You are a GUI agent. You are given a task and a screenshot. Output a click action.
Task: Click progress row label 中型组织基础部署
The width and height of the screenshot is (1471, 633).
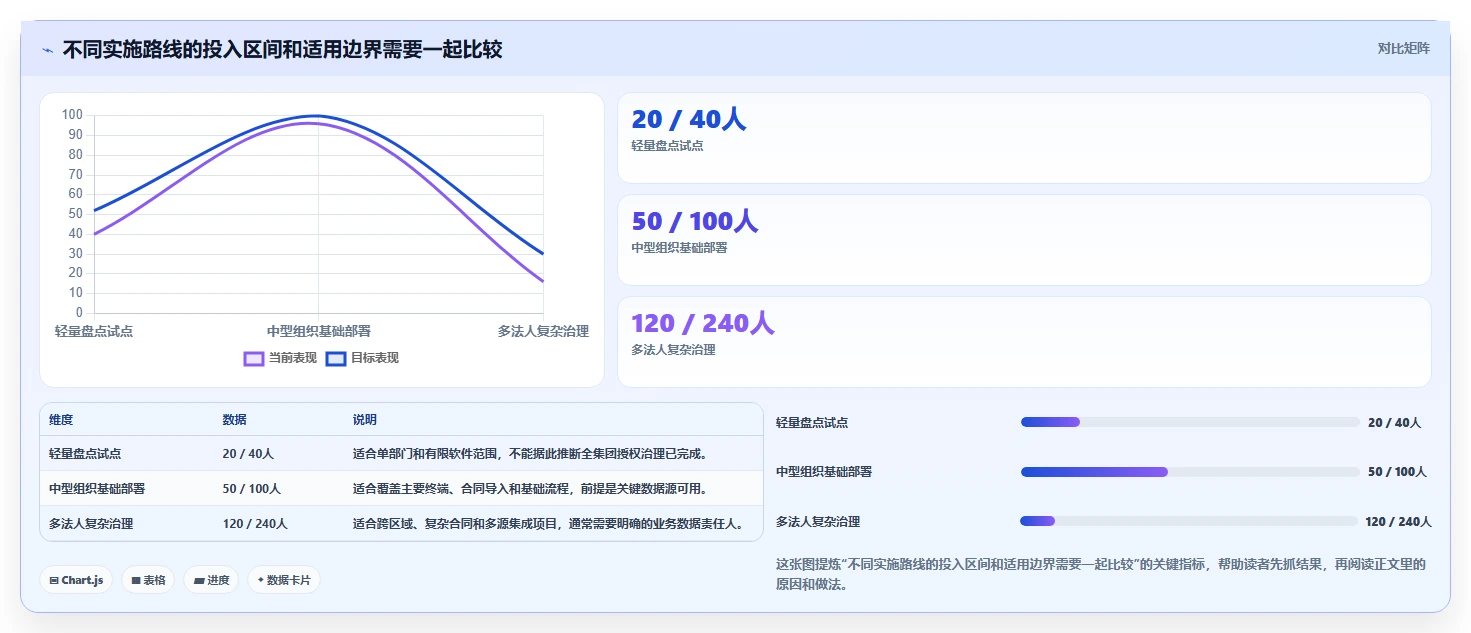824,472
